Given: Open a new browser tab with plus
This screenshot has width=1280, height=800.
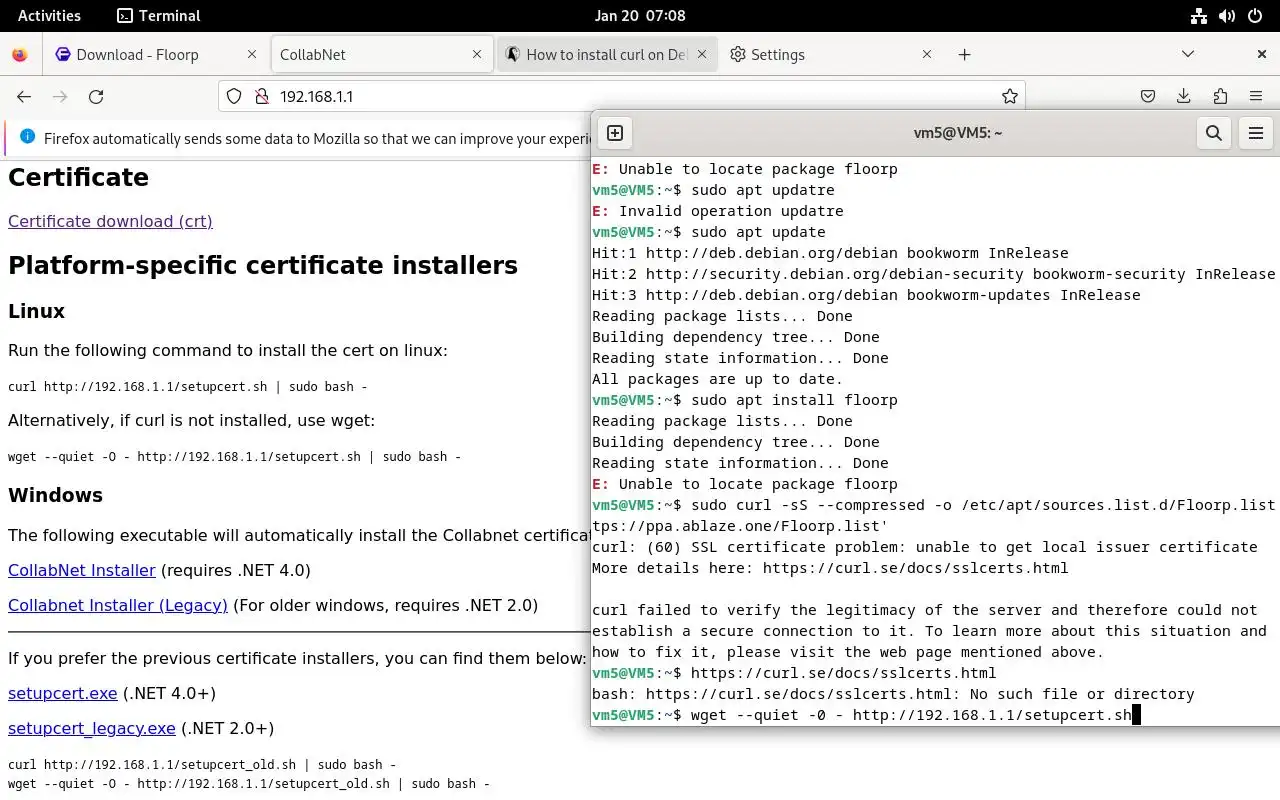Looking at the screenshot, I should [964, 55].
